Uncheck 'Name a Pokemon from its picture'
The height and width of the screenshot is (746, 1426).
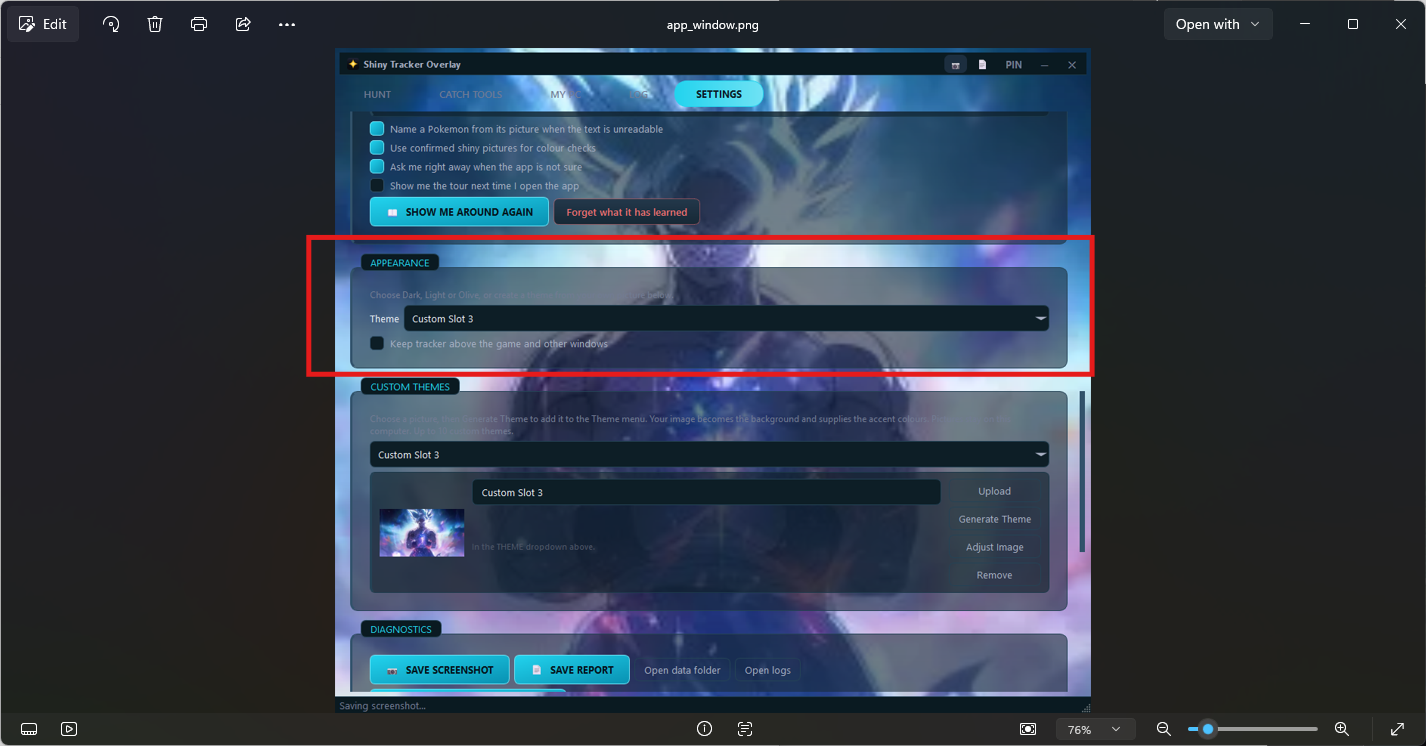pyautogui.click(x=377, y=129)
